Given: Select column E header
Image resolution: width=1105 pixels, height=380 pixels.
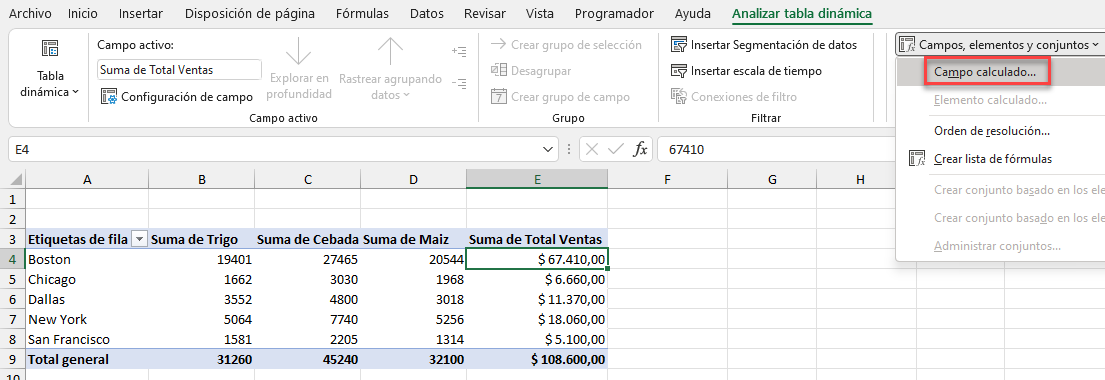Looking at the screenshot, I should (537, 180).
